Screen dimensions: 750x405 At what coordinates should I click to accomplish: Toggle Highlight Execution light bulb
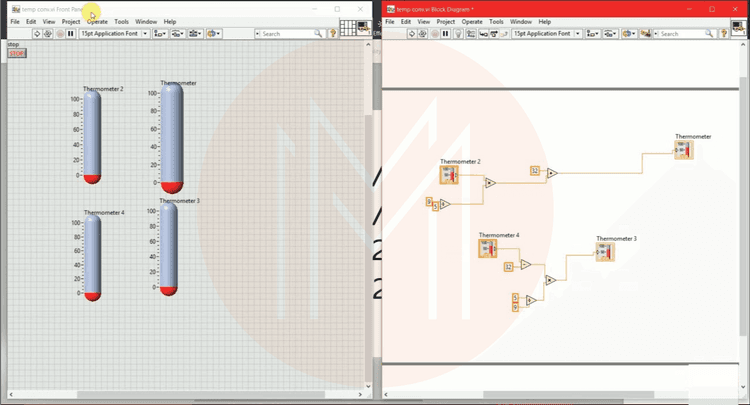click(x=458, y=33)
